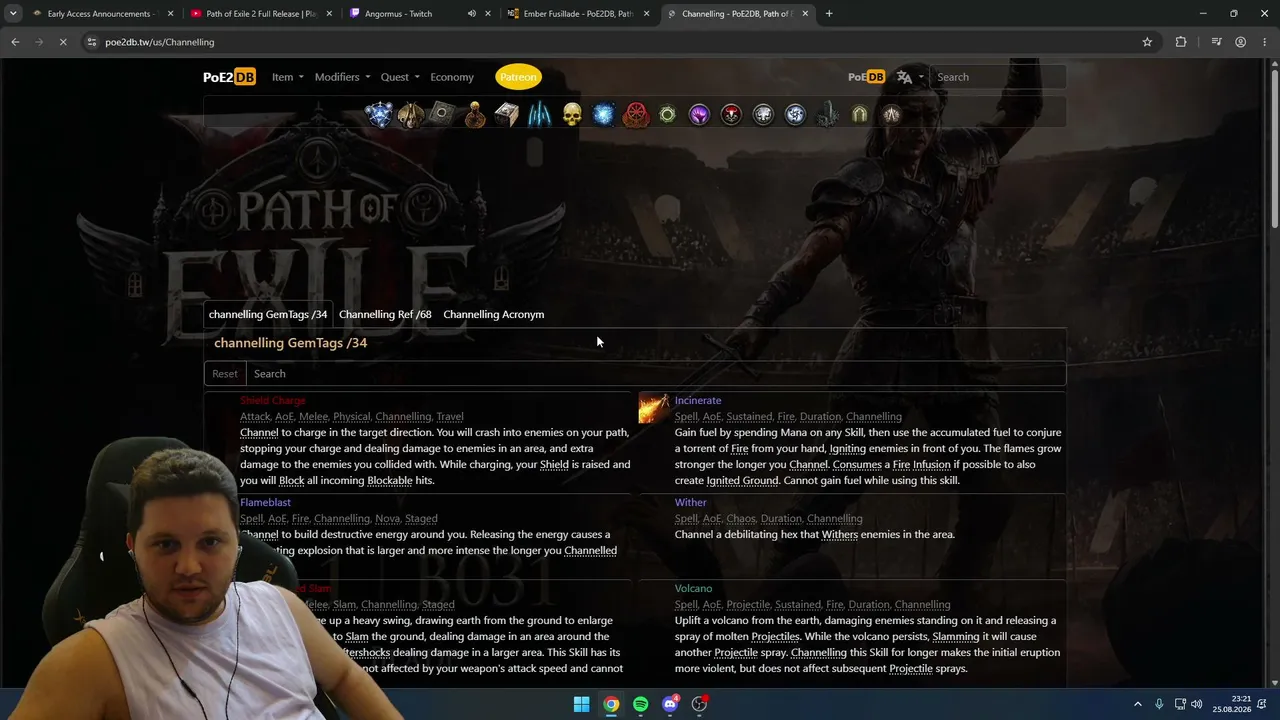Open the Wither skill link

pos(690,502)
